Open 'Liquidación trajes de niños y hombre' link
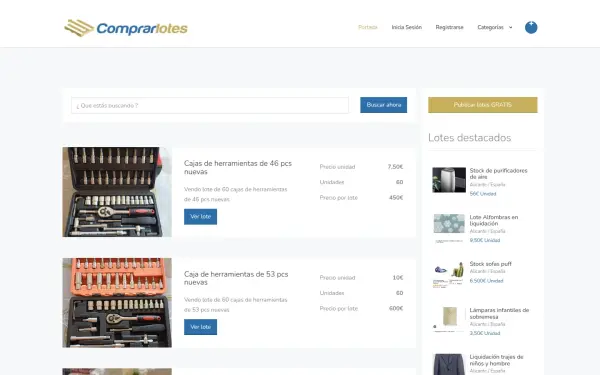The image size is (600, 375). (496, 360)
